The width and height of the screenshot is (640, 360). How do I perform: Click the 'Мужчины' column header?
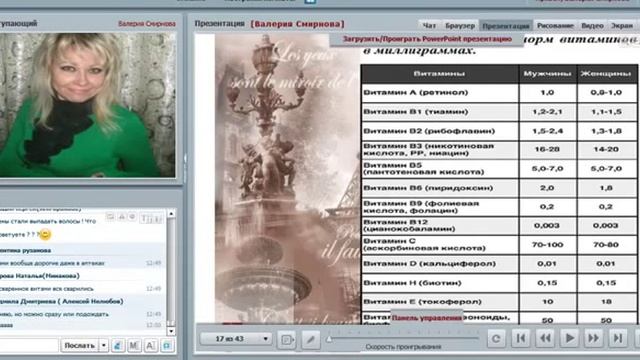(x=547, y=74)
